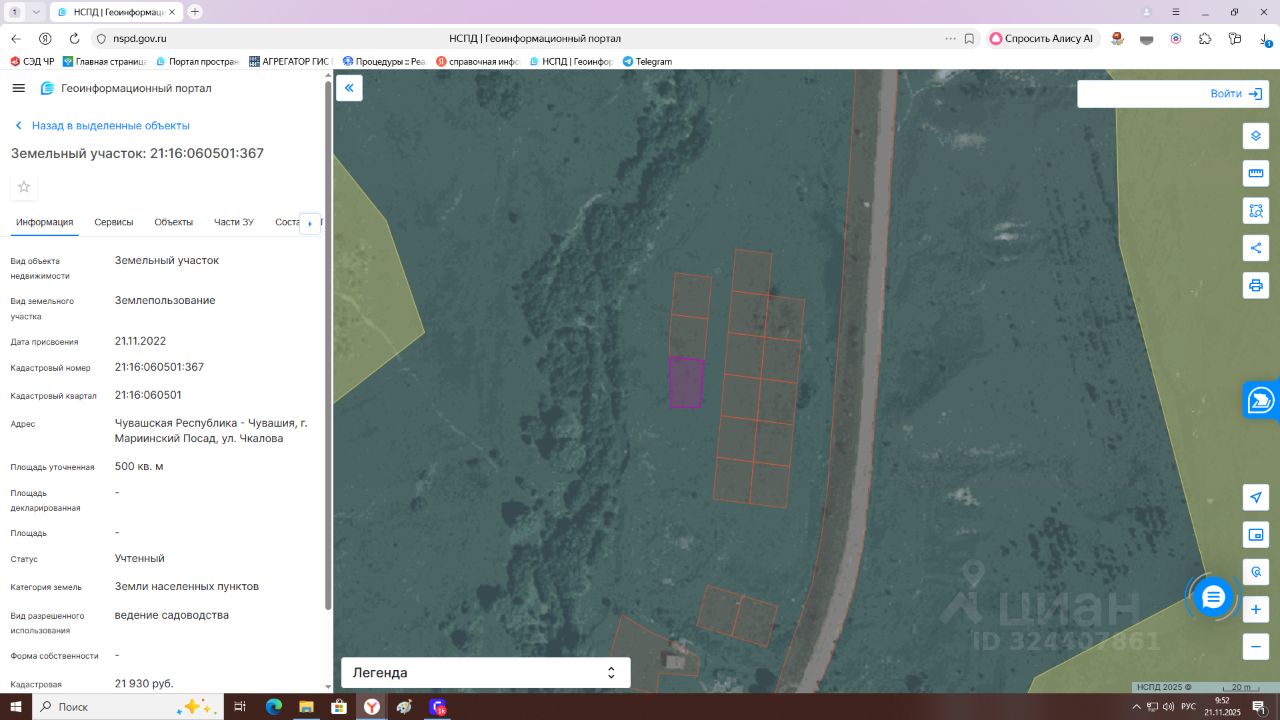Open the Процедуры bookmark

click(384, 61)
